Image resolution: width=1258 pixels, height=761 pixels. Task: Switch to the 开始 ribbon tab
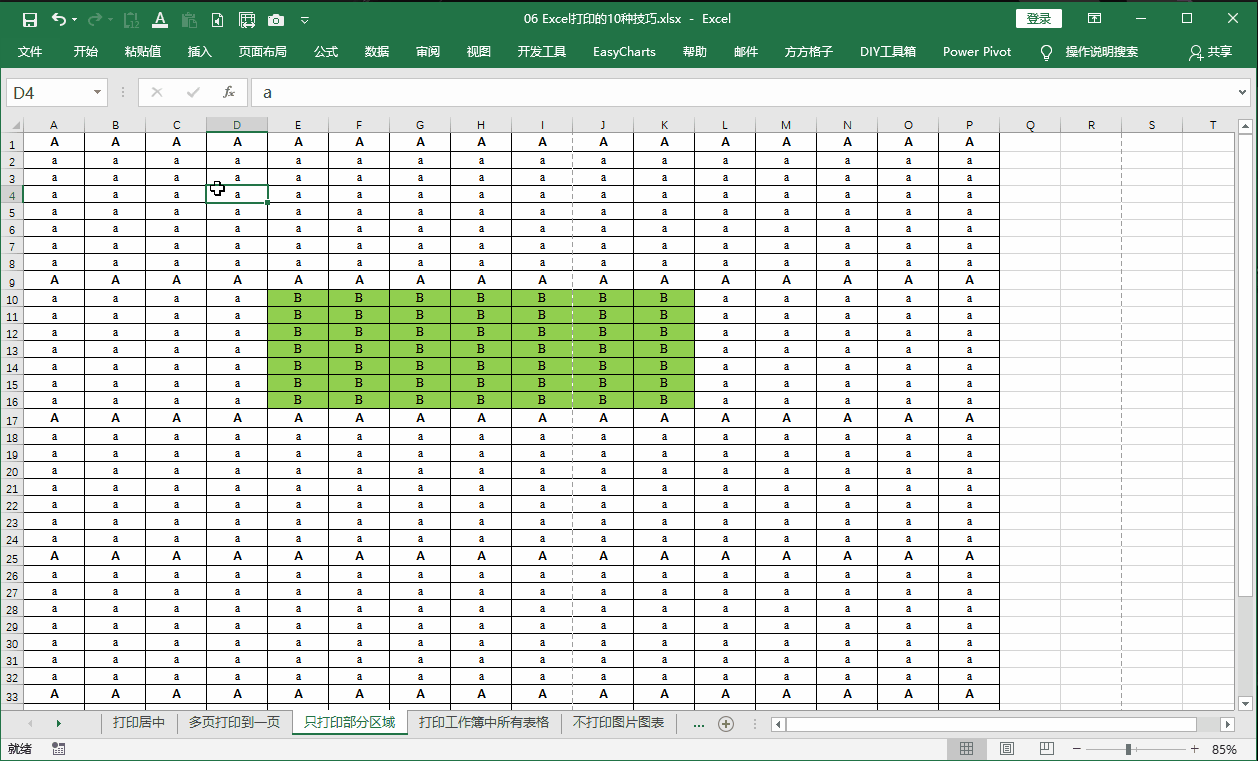86,52
